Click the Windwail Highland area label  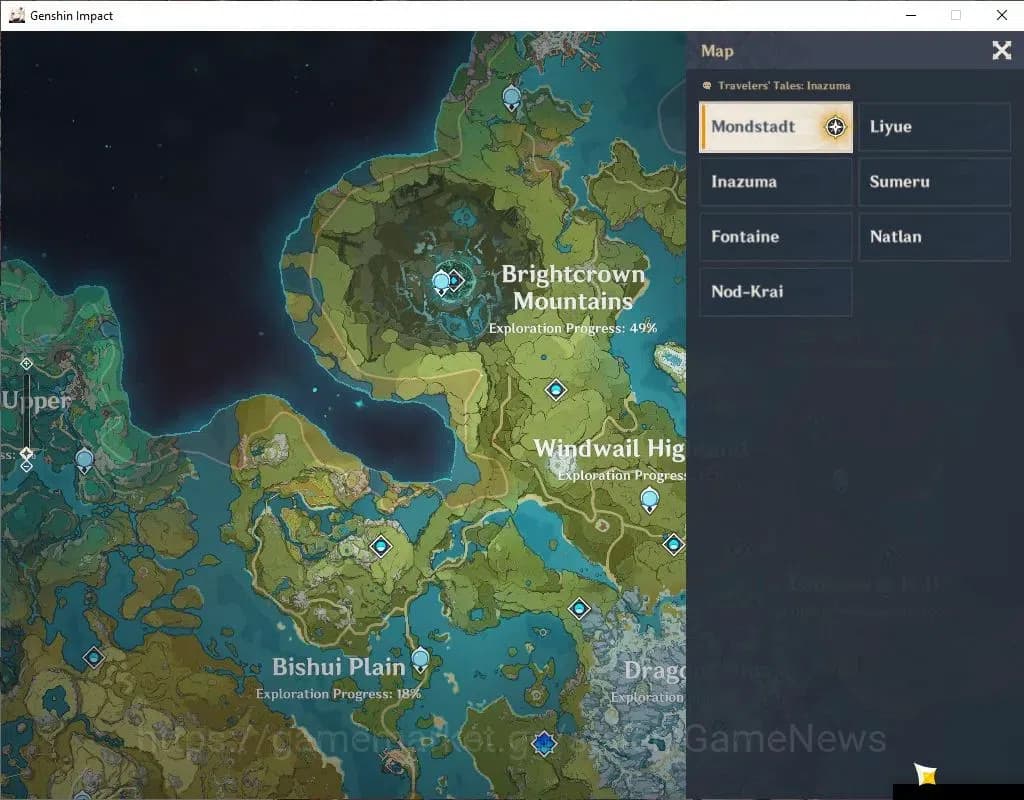tap(609, 448)
